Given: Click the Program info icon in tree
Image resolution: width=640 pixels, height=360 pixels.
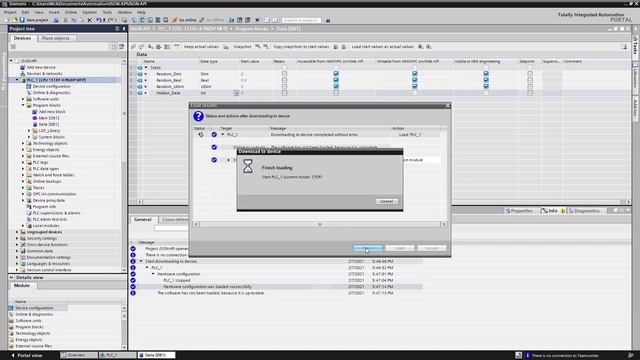Looking at the screenshot, I should pyautogui.click(x=29, y=207).
